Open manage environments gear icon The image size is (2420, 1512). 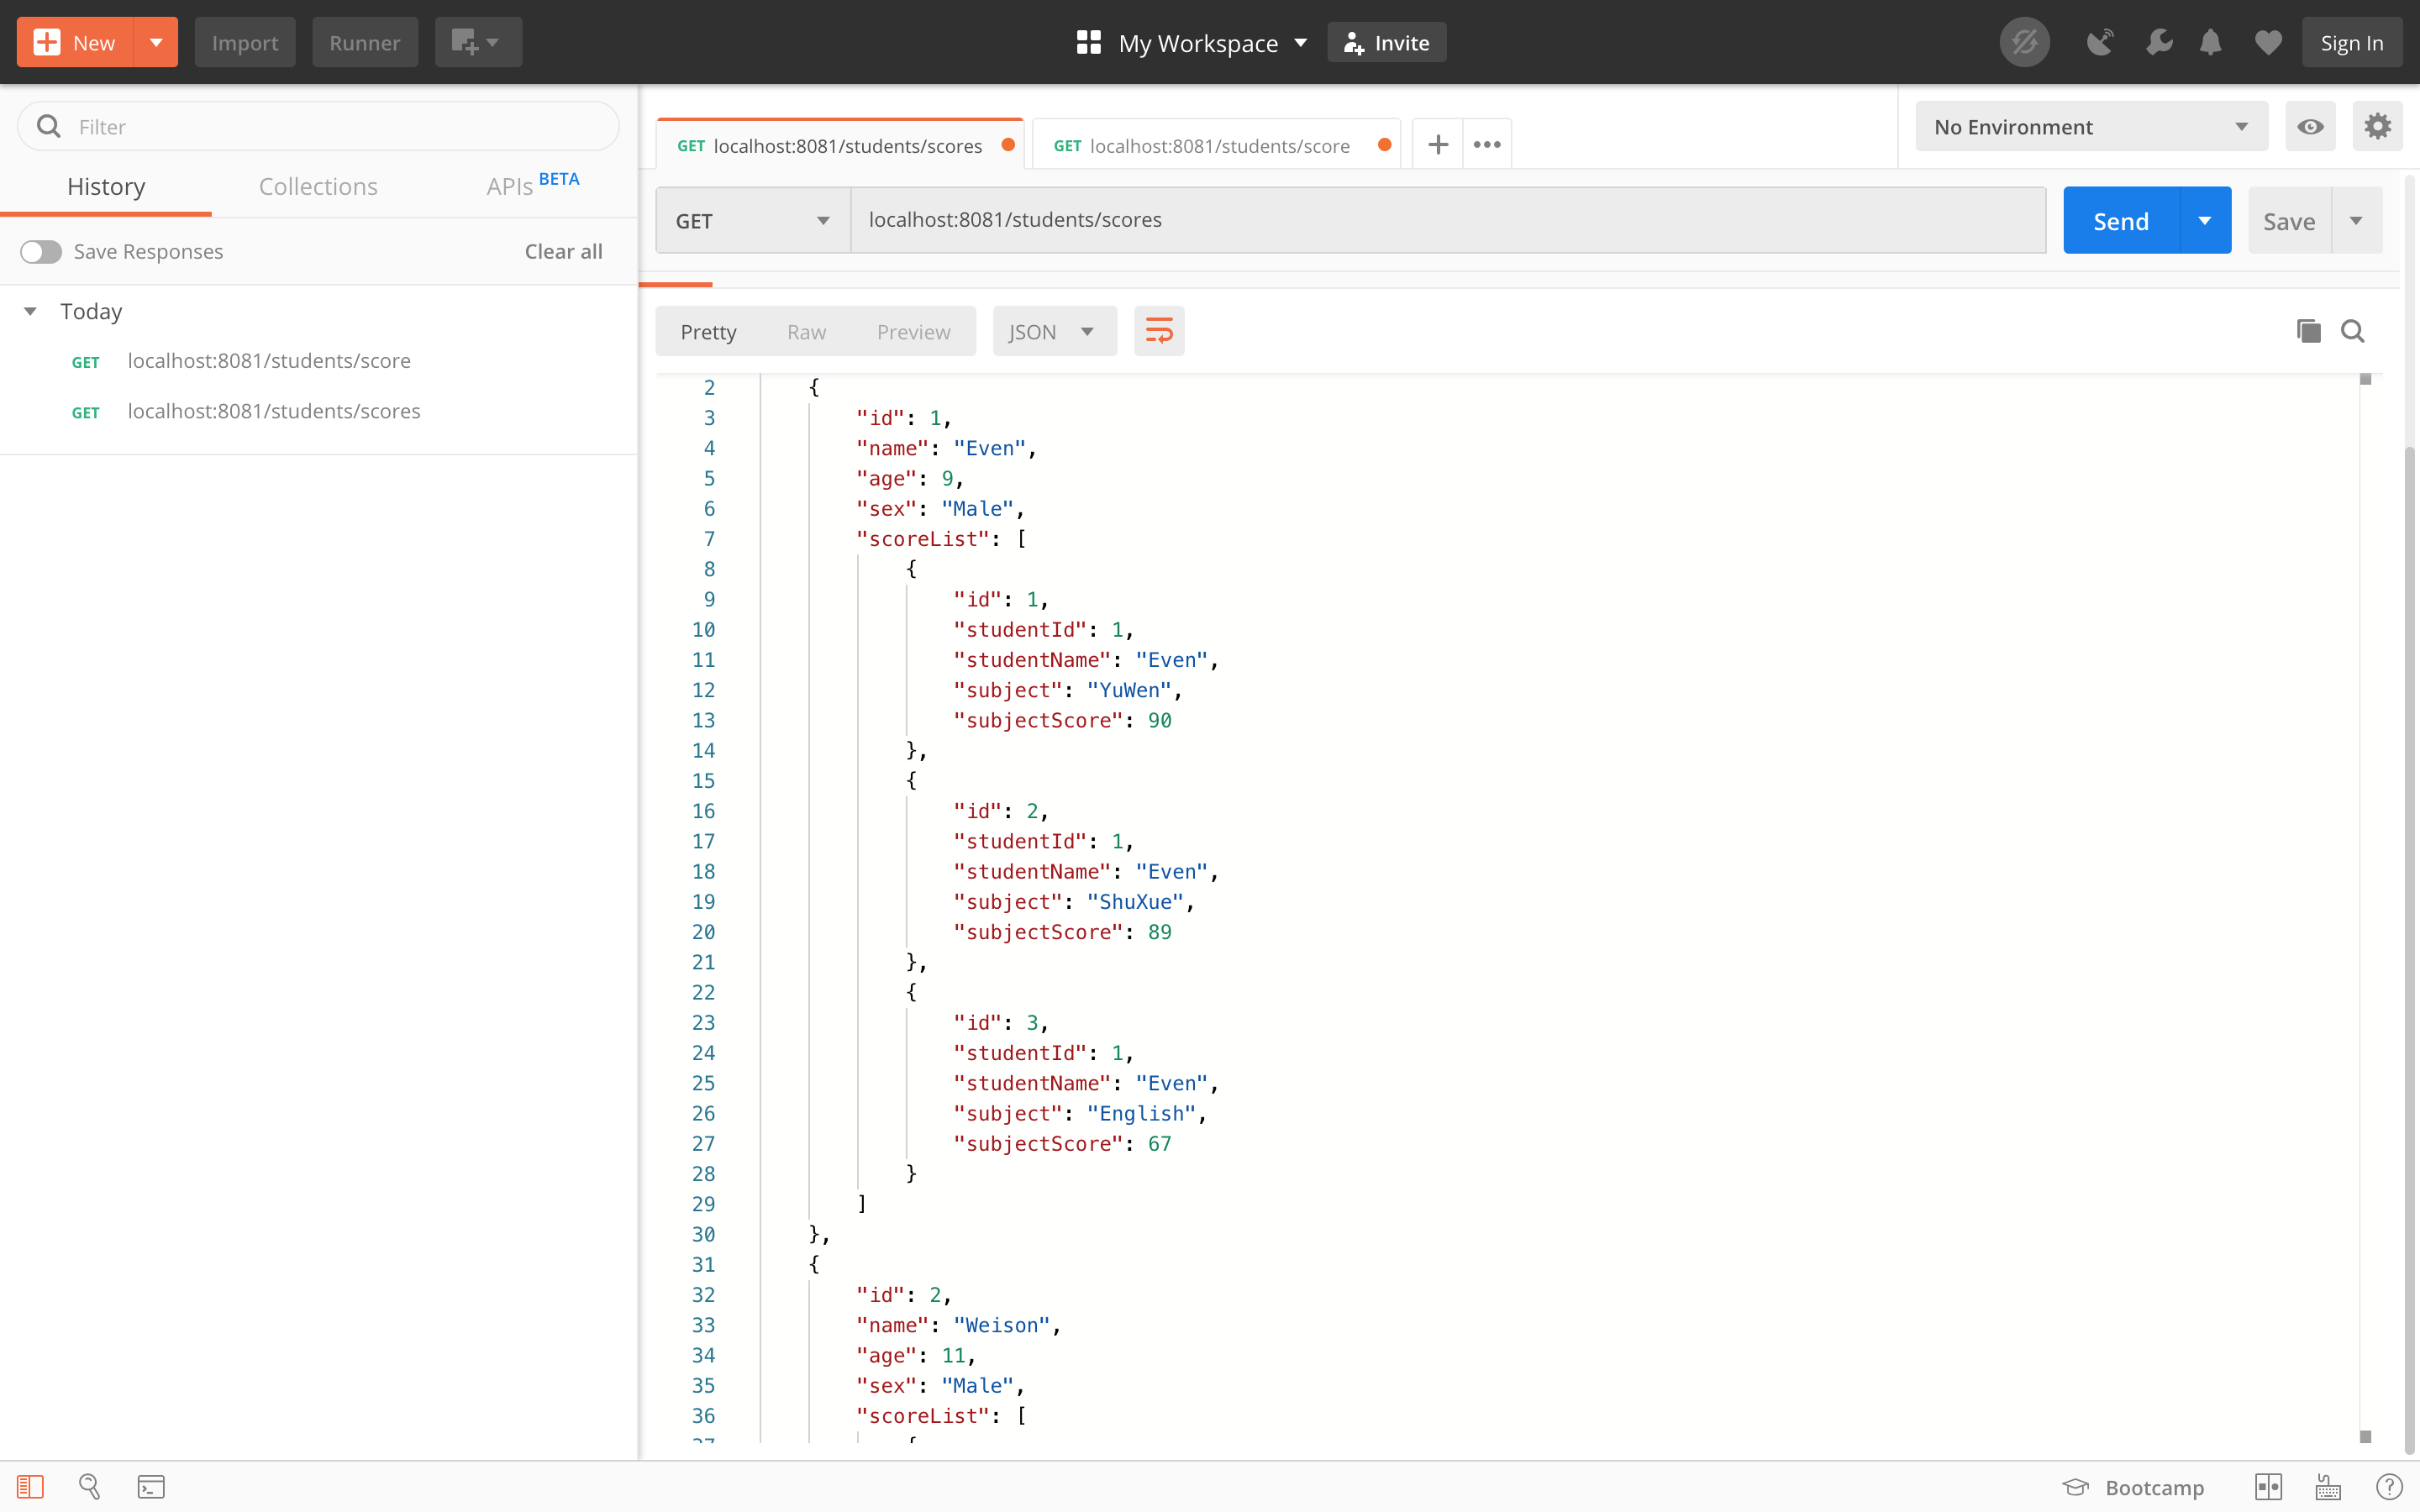point(2377,126)
